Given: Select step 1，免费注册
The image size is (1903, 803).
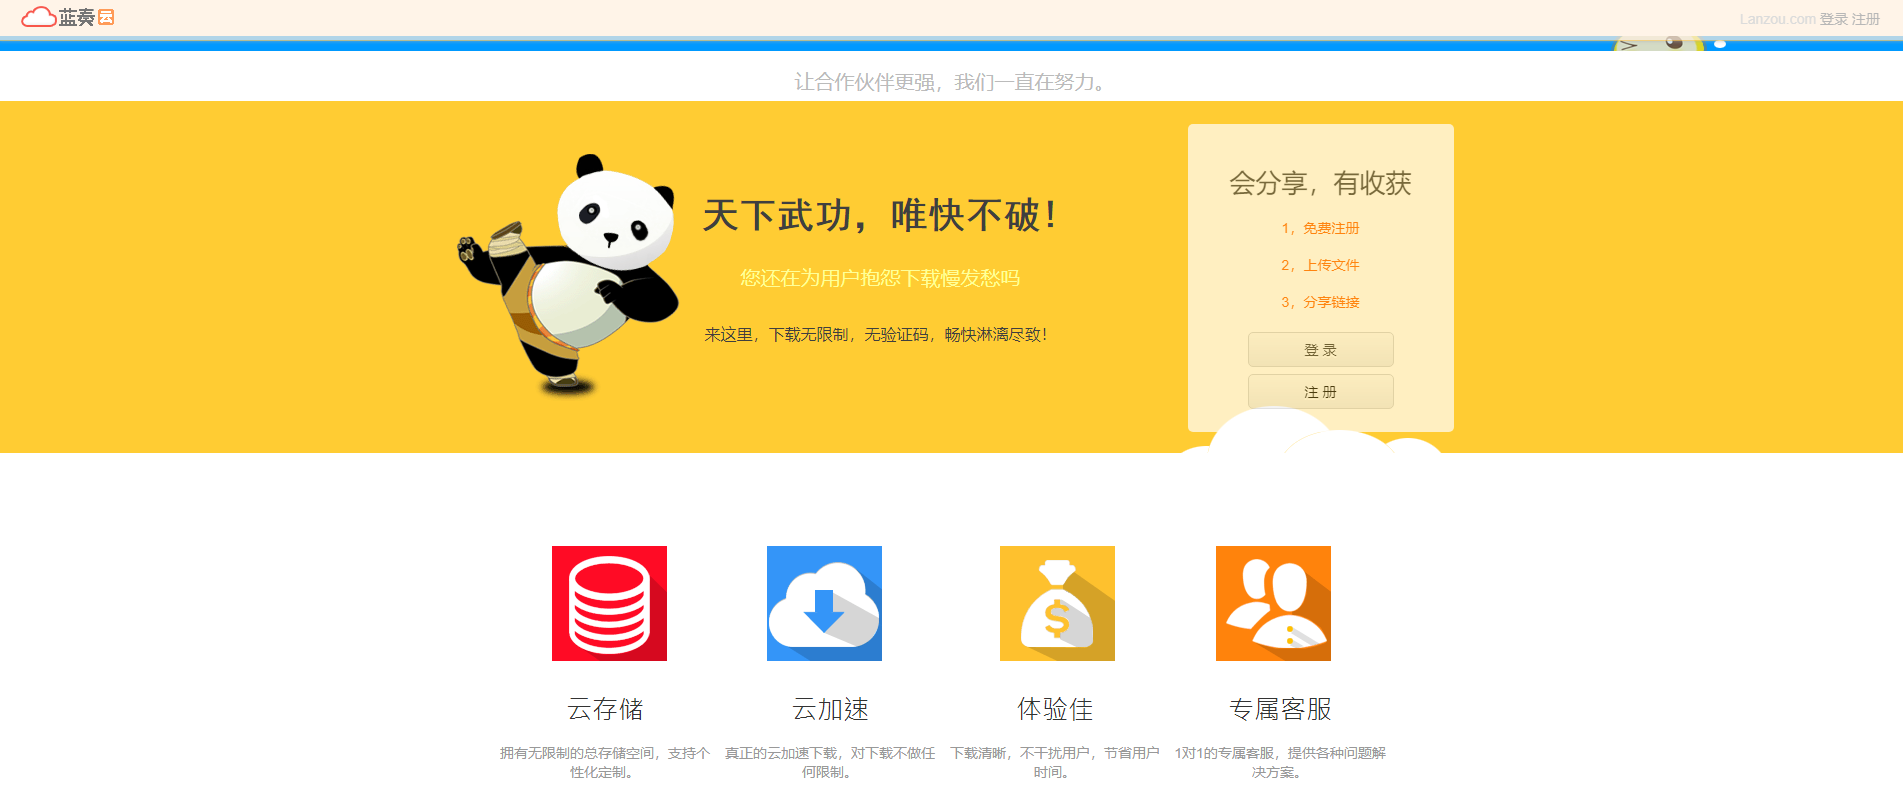Looking at the screenshot, I should point(1320,228).
